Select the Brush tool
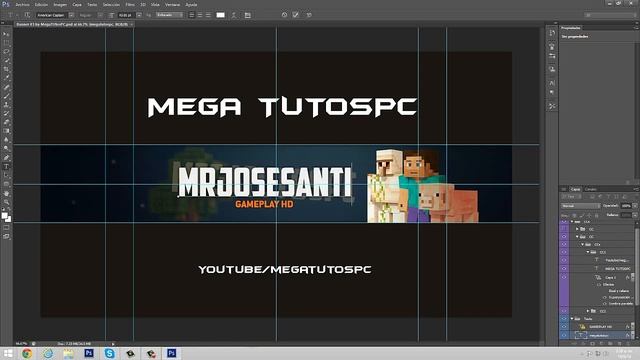The height and width of the screenshot is (360, 640). coord(6,96)
